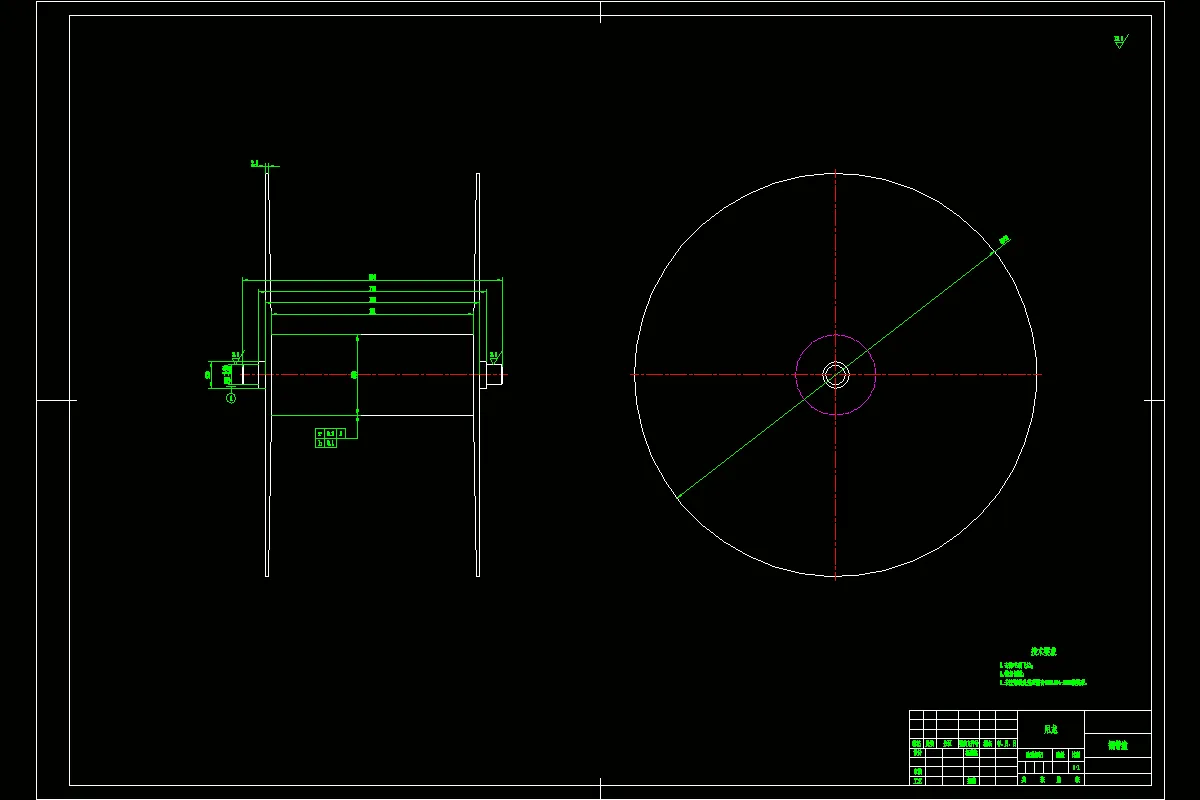This screenshot has height=800, width=1200.
Task: Click the surface roughness symbol in the sheet's top-right corner
Action: [x=1119, y=42]
